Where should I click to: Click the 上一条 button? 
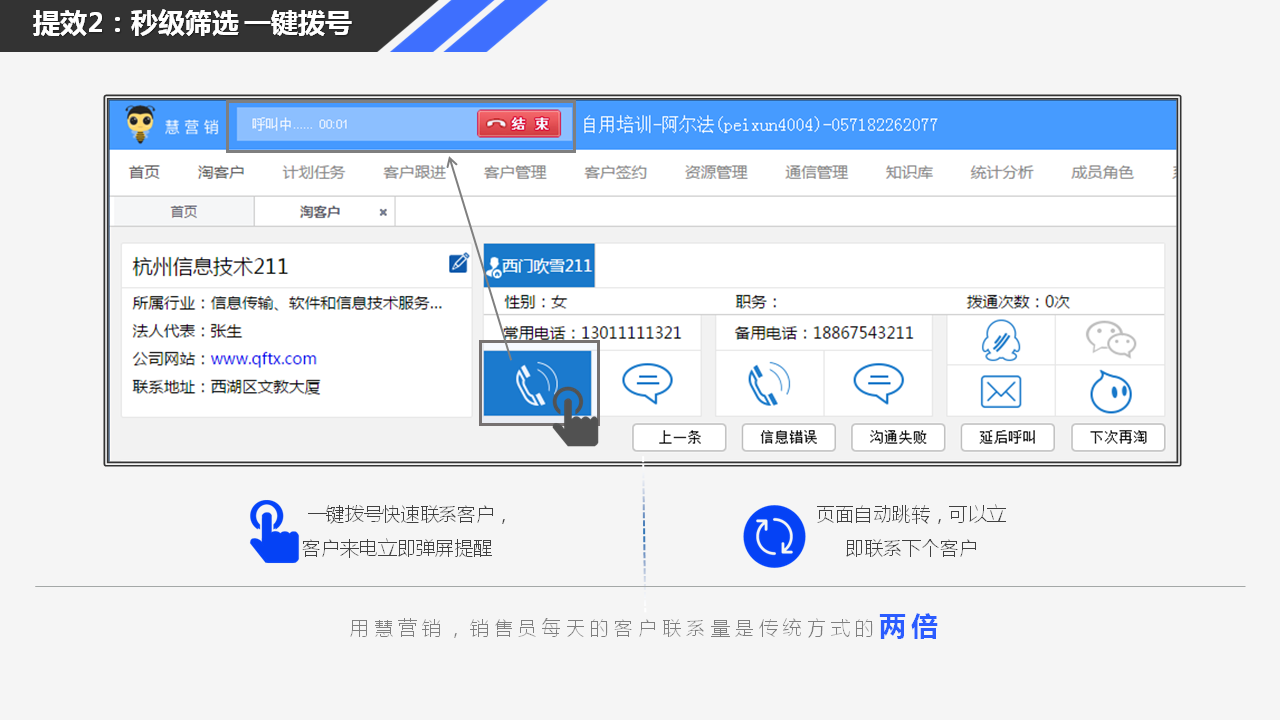click(679, 438)
